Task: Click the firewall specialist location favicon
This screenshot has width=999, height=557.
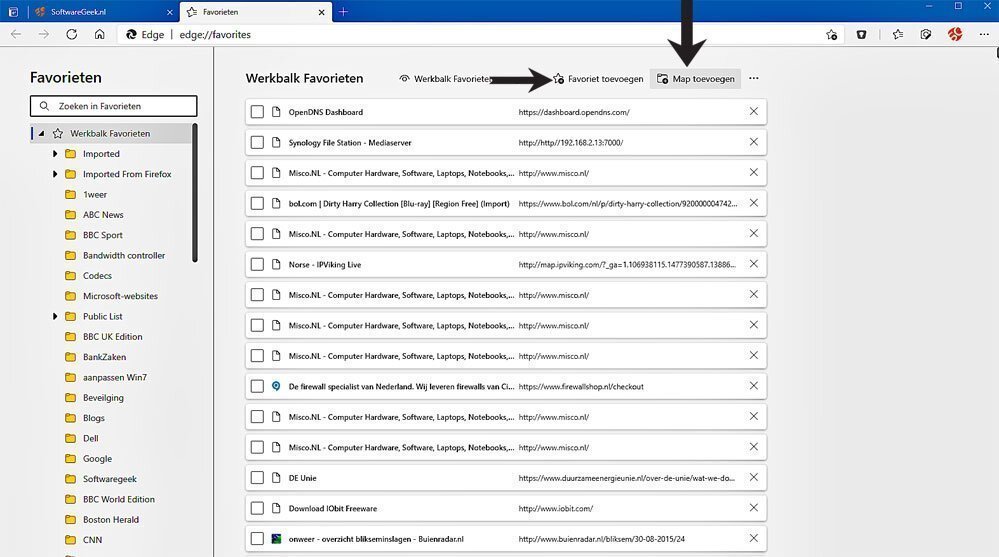Action: point(276,386)
